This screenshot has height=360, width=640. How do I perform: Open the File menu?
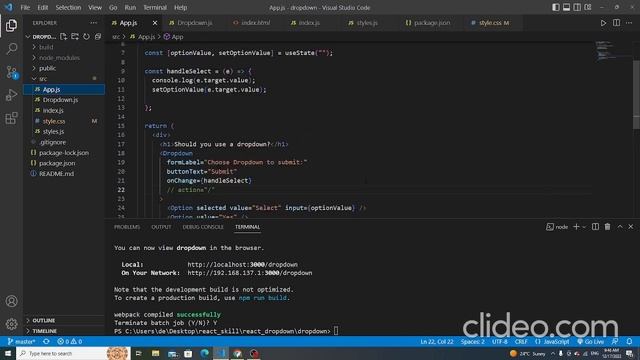point(25,7)
